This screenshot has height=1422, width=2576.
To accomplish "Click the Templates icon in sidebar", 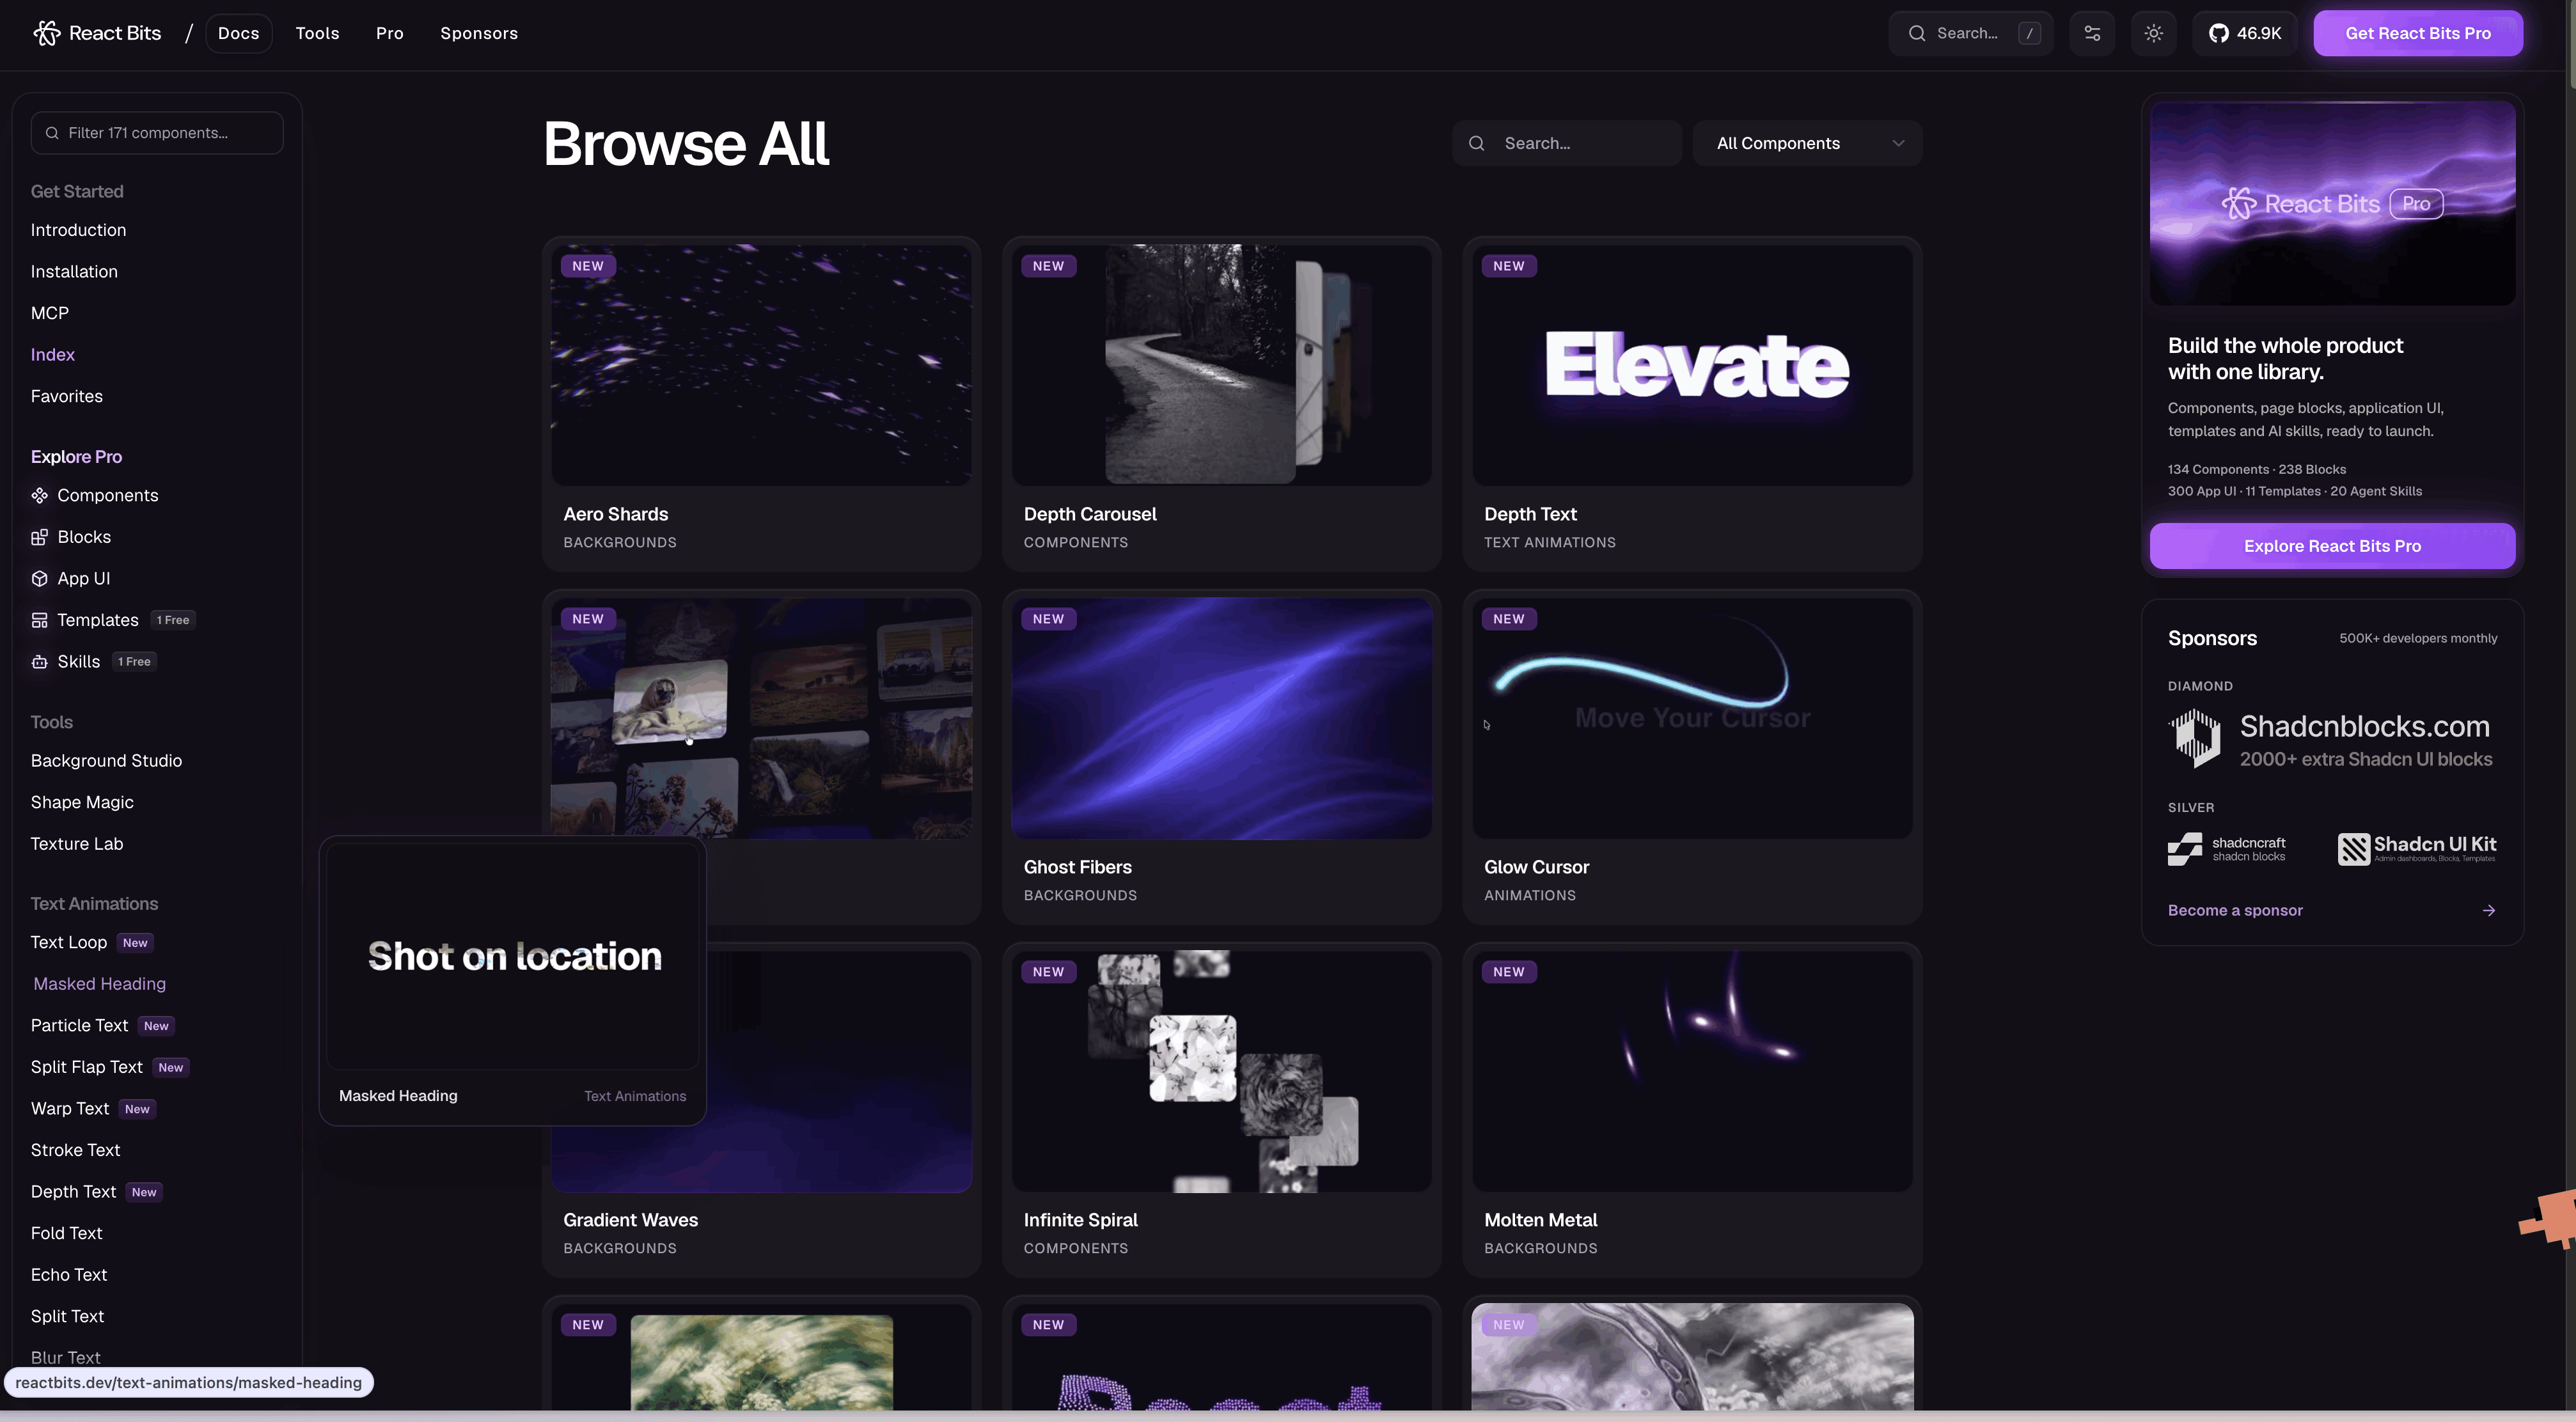I will click(x=39, y=620).
